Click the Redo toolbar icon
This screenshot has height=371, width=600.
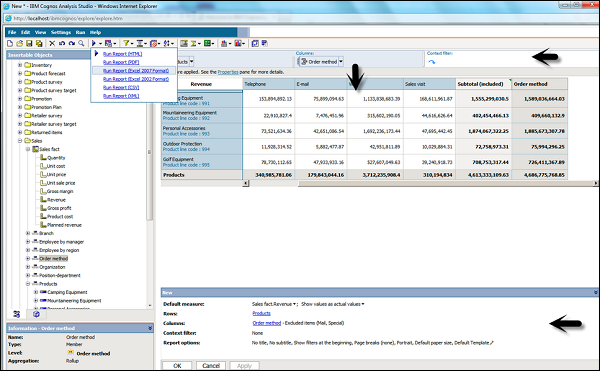(72, 44)
